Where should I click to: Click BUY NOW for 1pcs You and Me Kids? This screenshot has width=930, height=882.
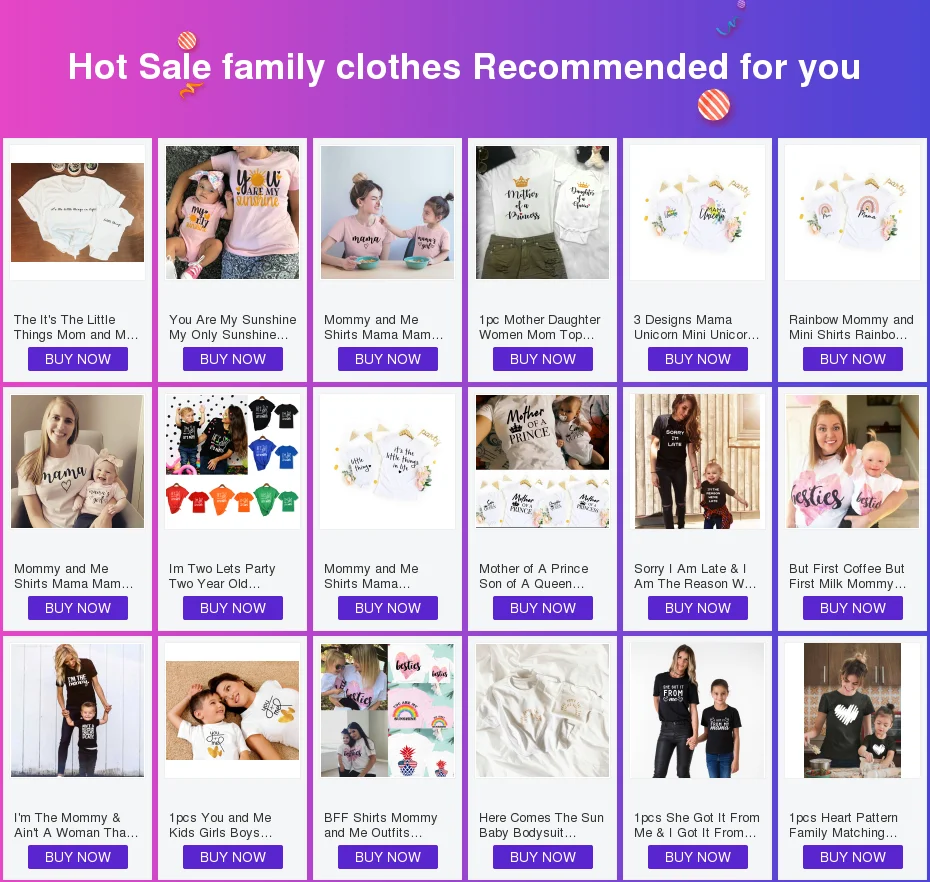click(x=232, y=858)
